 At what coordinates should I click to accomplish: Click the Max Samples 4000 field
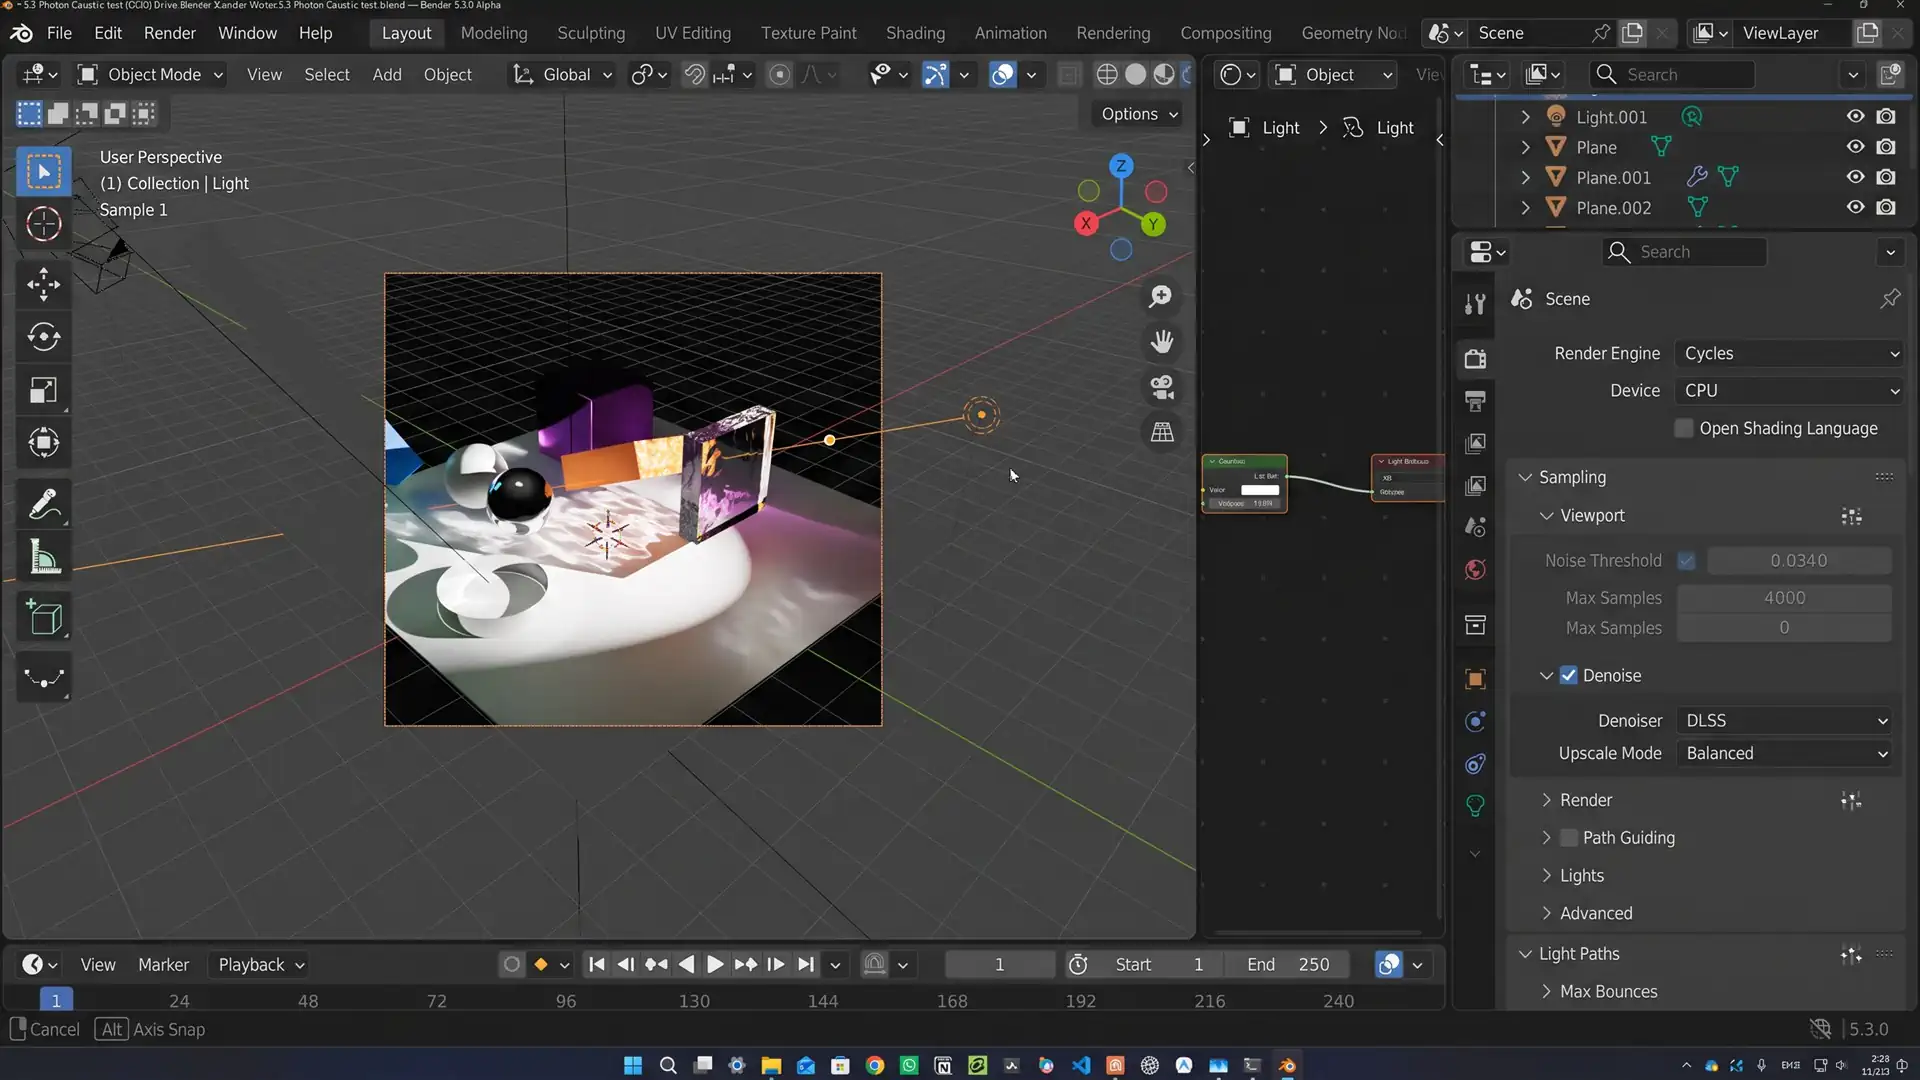coord(1784,598)
